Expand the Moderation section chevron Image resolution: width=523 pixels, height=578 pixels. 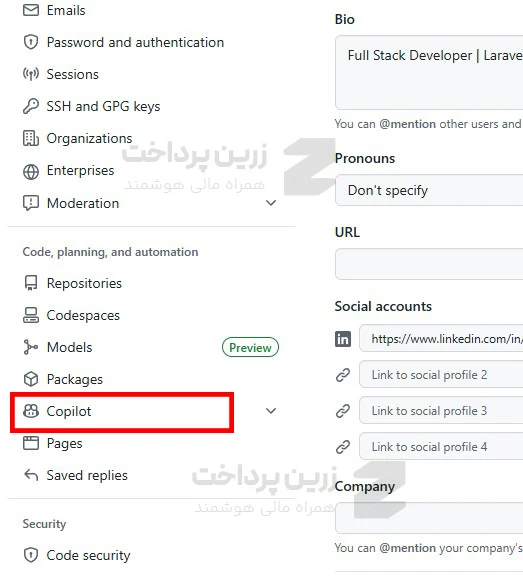[271, 203]
